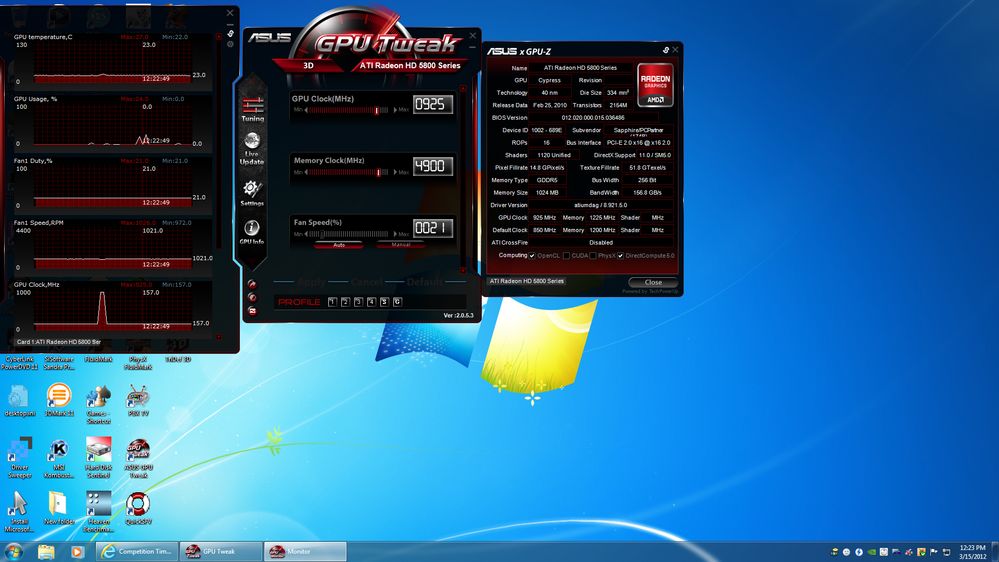The height and width of the screenshot is (562, 999).
Task: Toggle the OpenCL checkbox in GPU-Z
Action: 532,256
